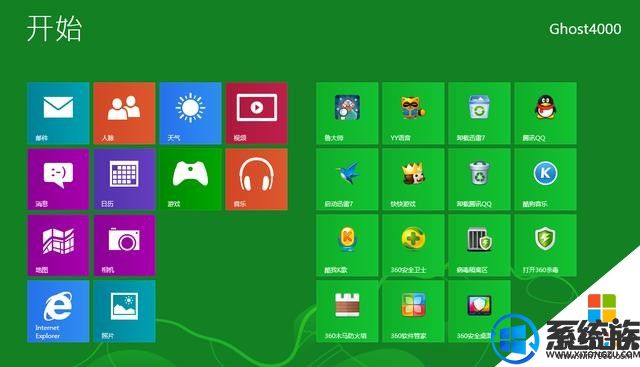Image resolution: width=640 pixels, height=367 pixels.
Task: Launch the 鲁大师 tile
Action: point(347,113)
